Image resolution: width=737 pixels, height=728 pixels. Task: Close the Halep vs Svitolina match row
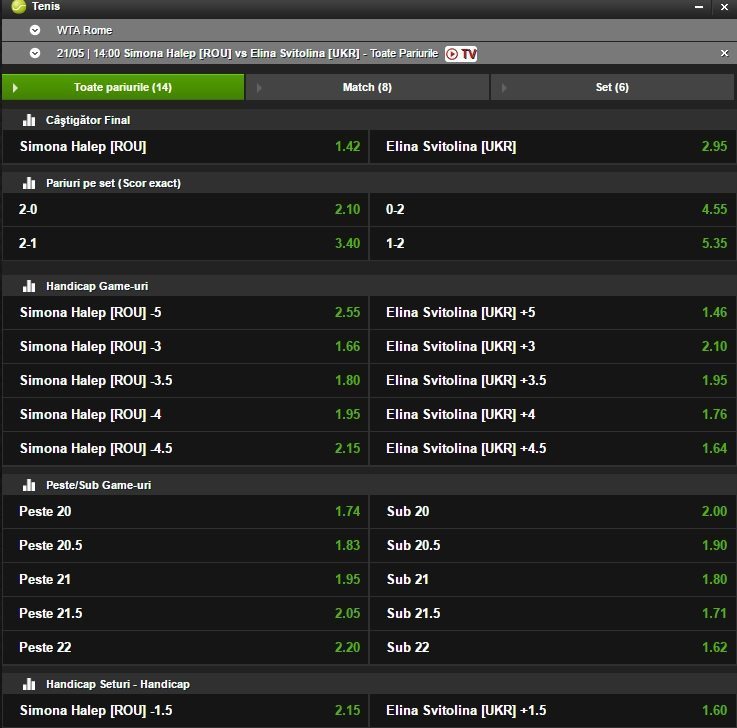click(x=724, y=53)
